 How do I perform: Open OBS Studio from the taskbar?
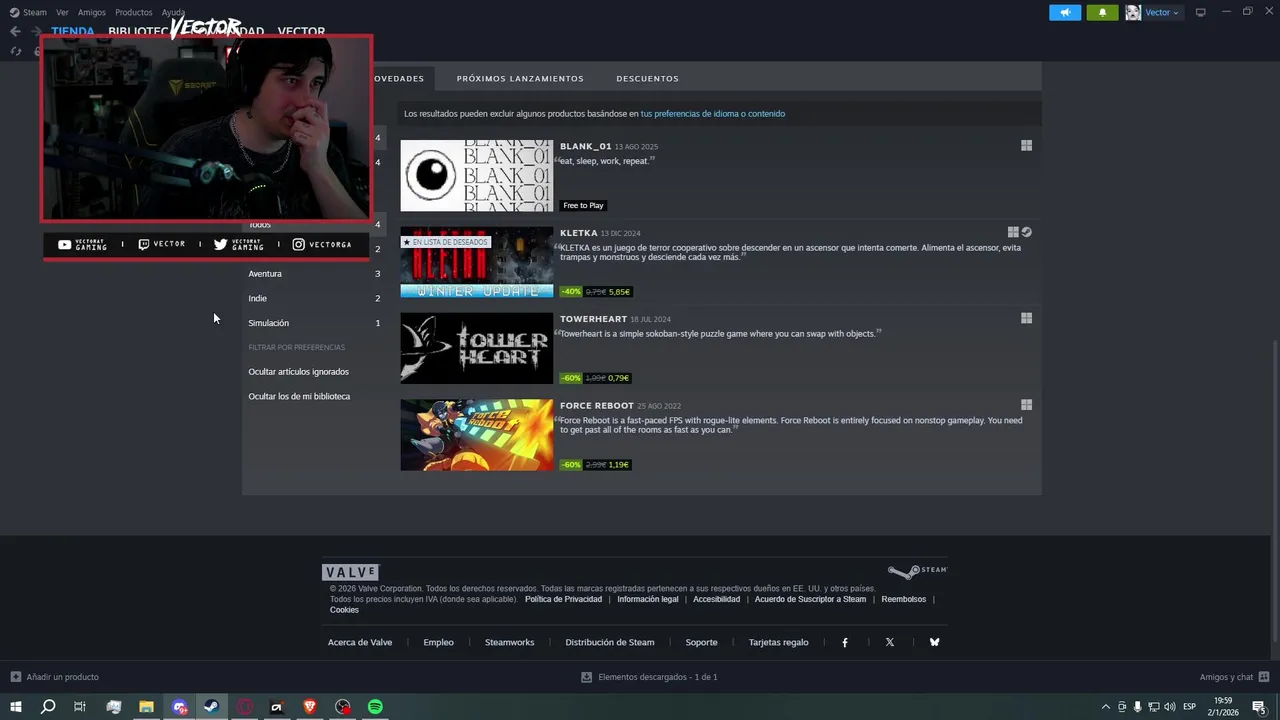343,707
